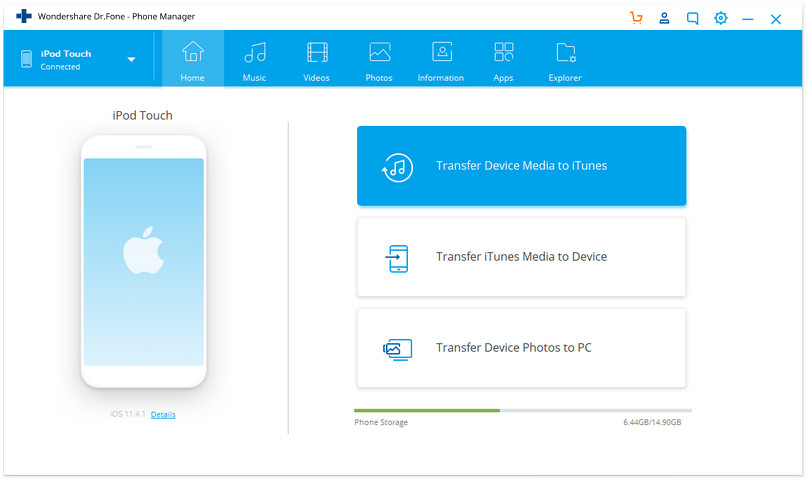Viewport: 807px width, 480px height.
Task: Click the iPod Touch device icon
Action: click(26, 59)
